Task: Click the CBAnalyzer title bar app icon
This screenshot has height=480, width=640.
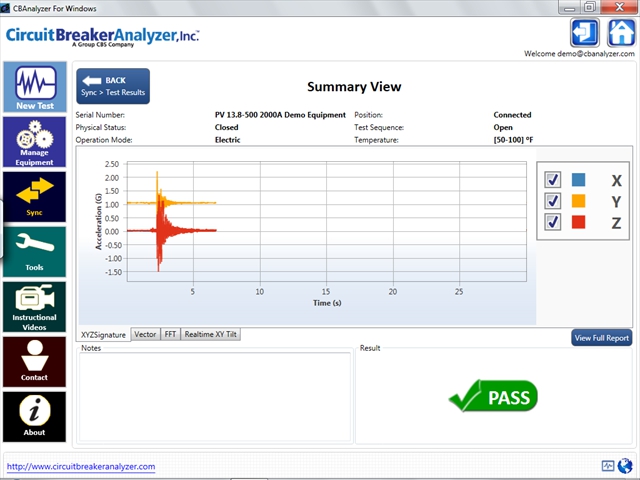Action: click(5, 8)
